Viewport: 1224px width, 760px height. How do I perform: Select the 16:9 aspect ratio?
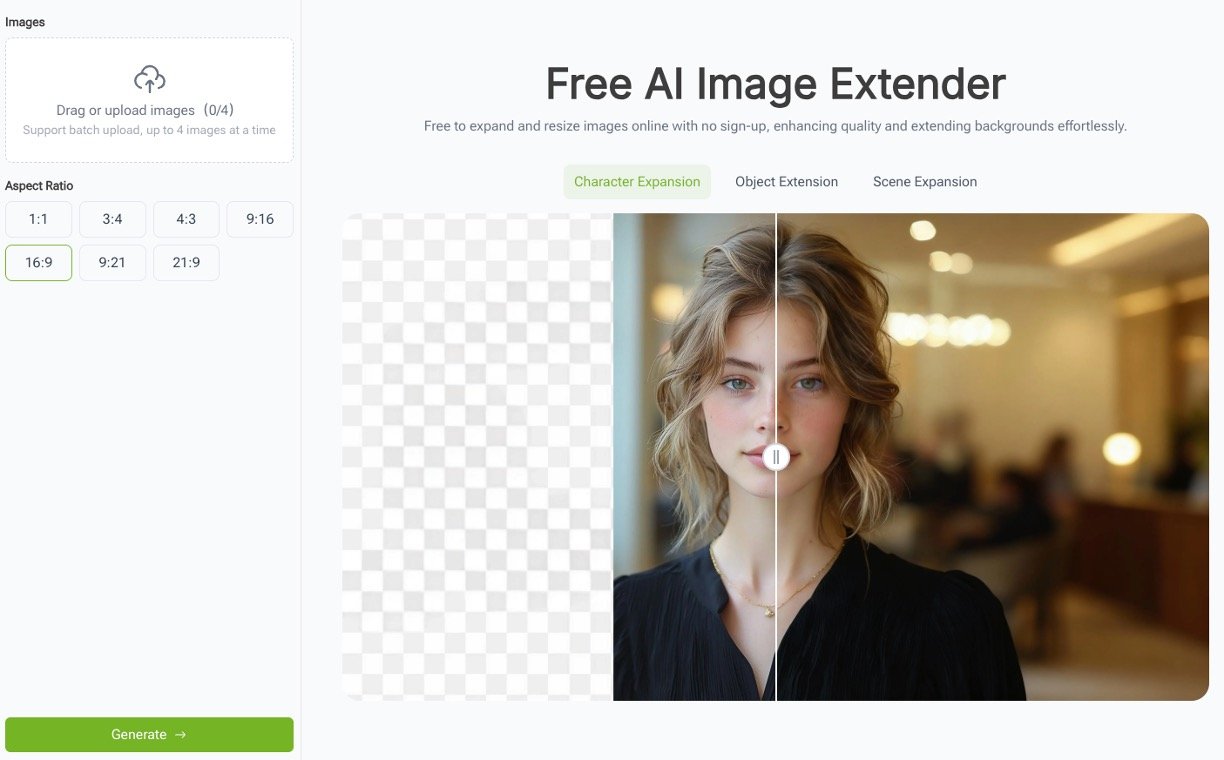point(38,262)
